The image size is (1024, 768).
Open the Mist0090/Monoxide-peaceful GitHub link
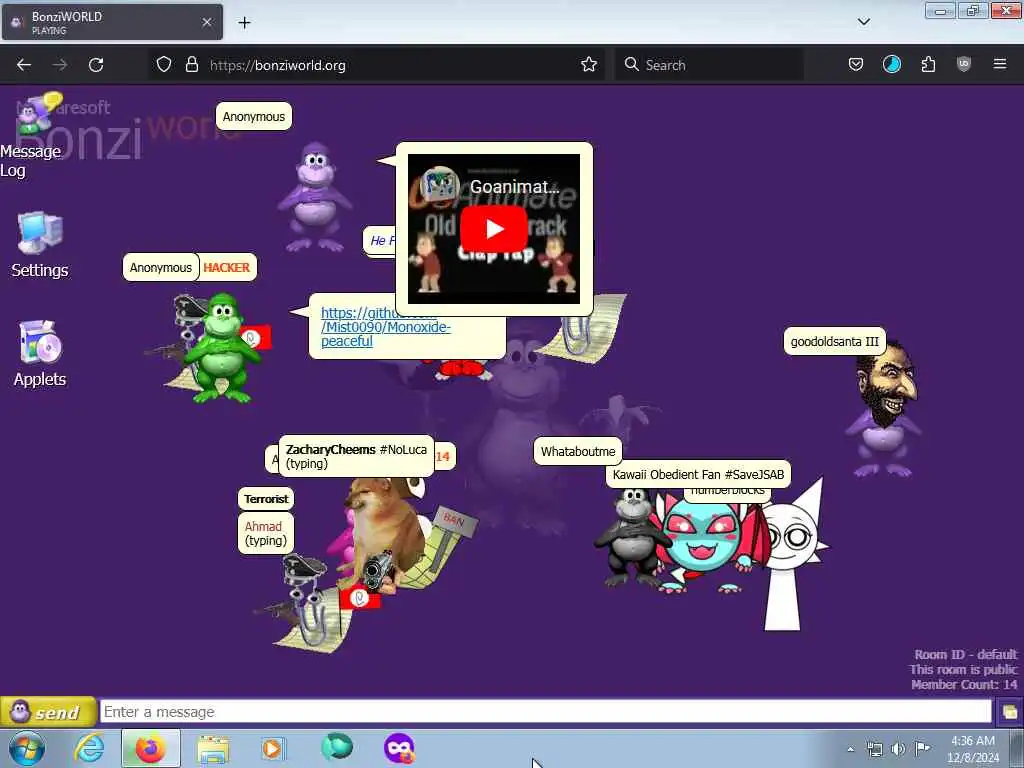pyautogui.click(x=385, y=327)
